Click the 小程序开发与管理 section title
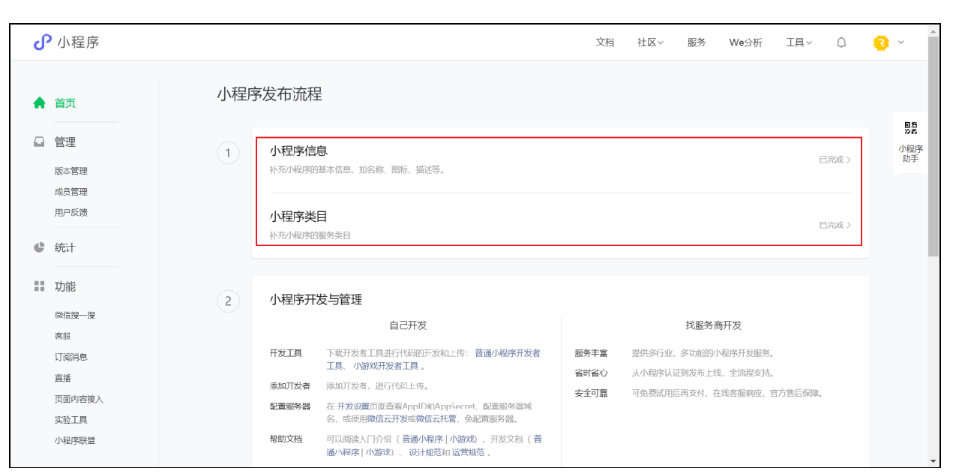Screen dimensions: 970x472 (x=315, y=300)
